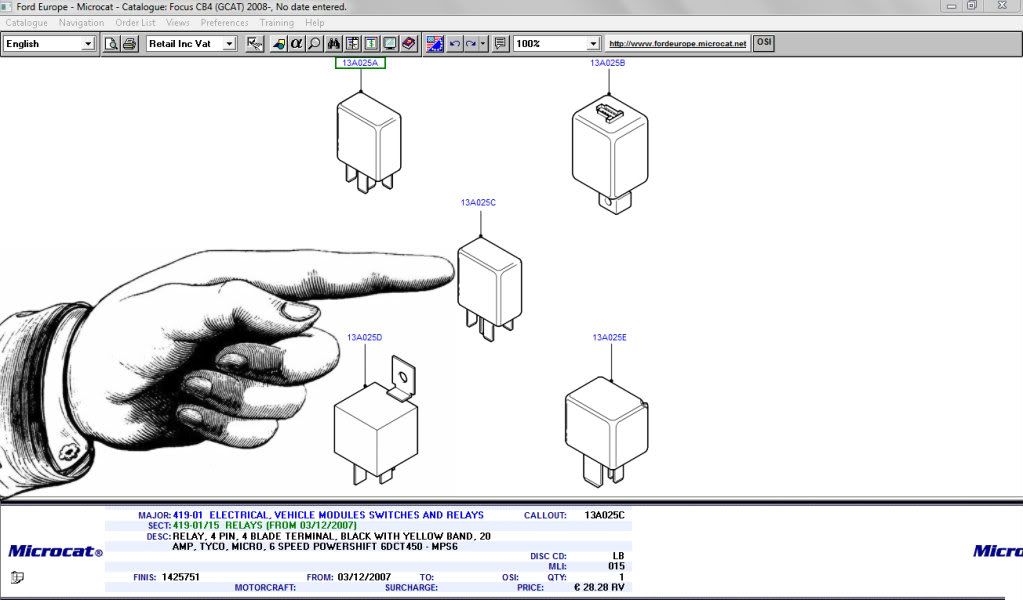Open the Navigation menu
The image size is (1023, 600).
[82, 23]
